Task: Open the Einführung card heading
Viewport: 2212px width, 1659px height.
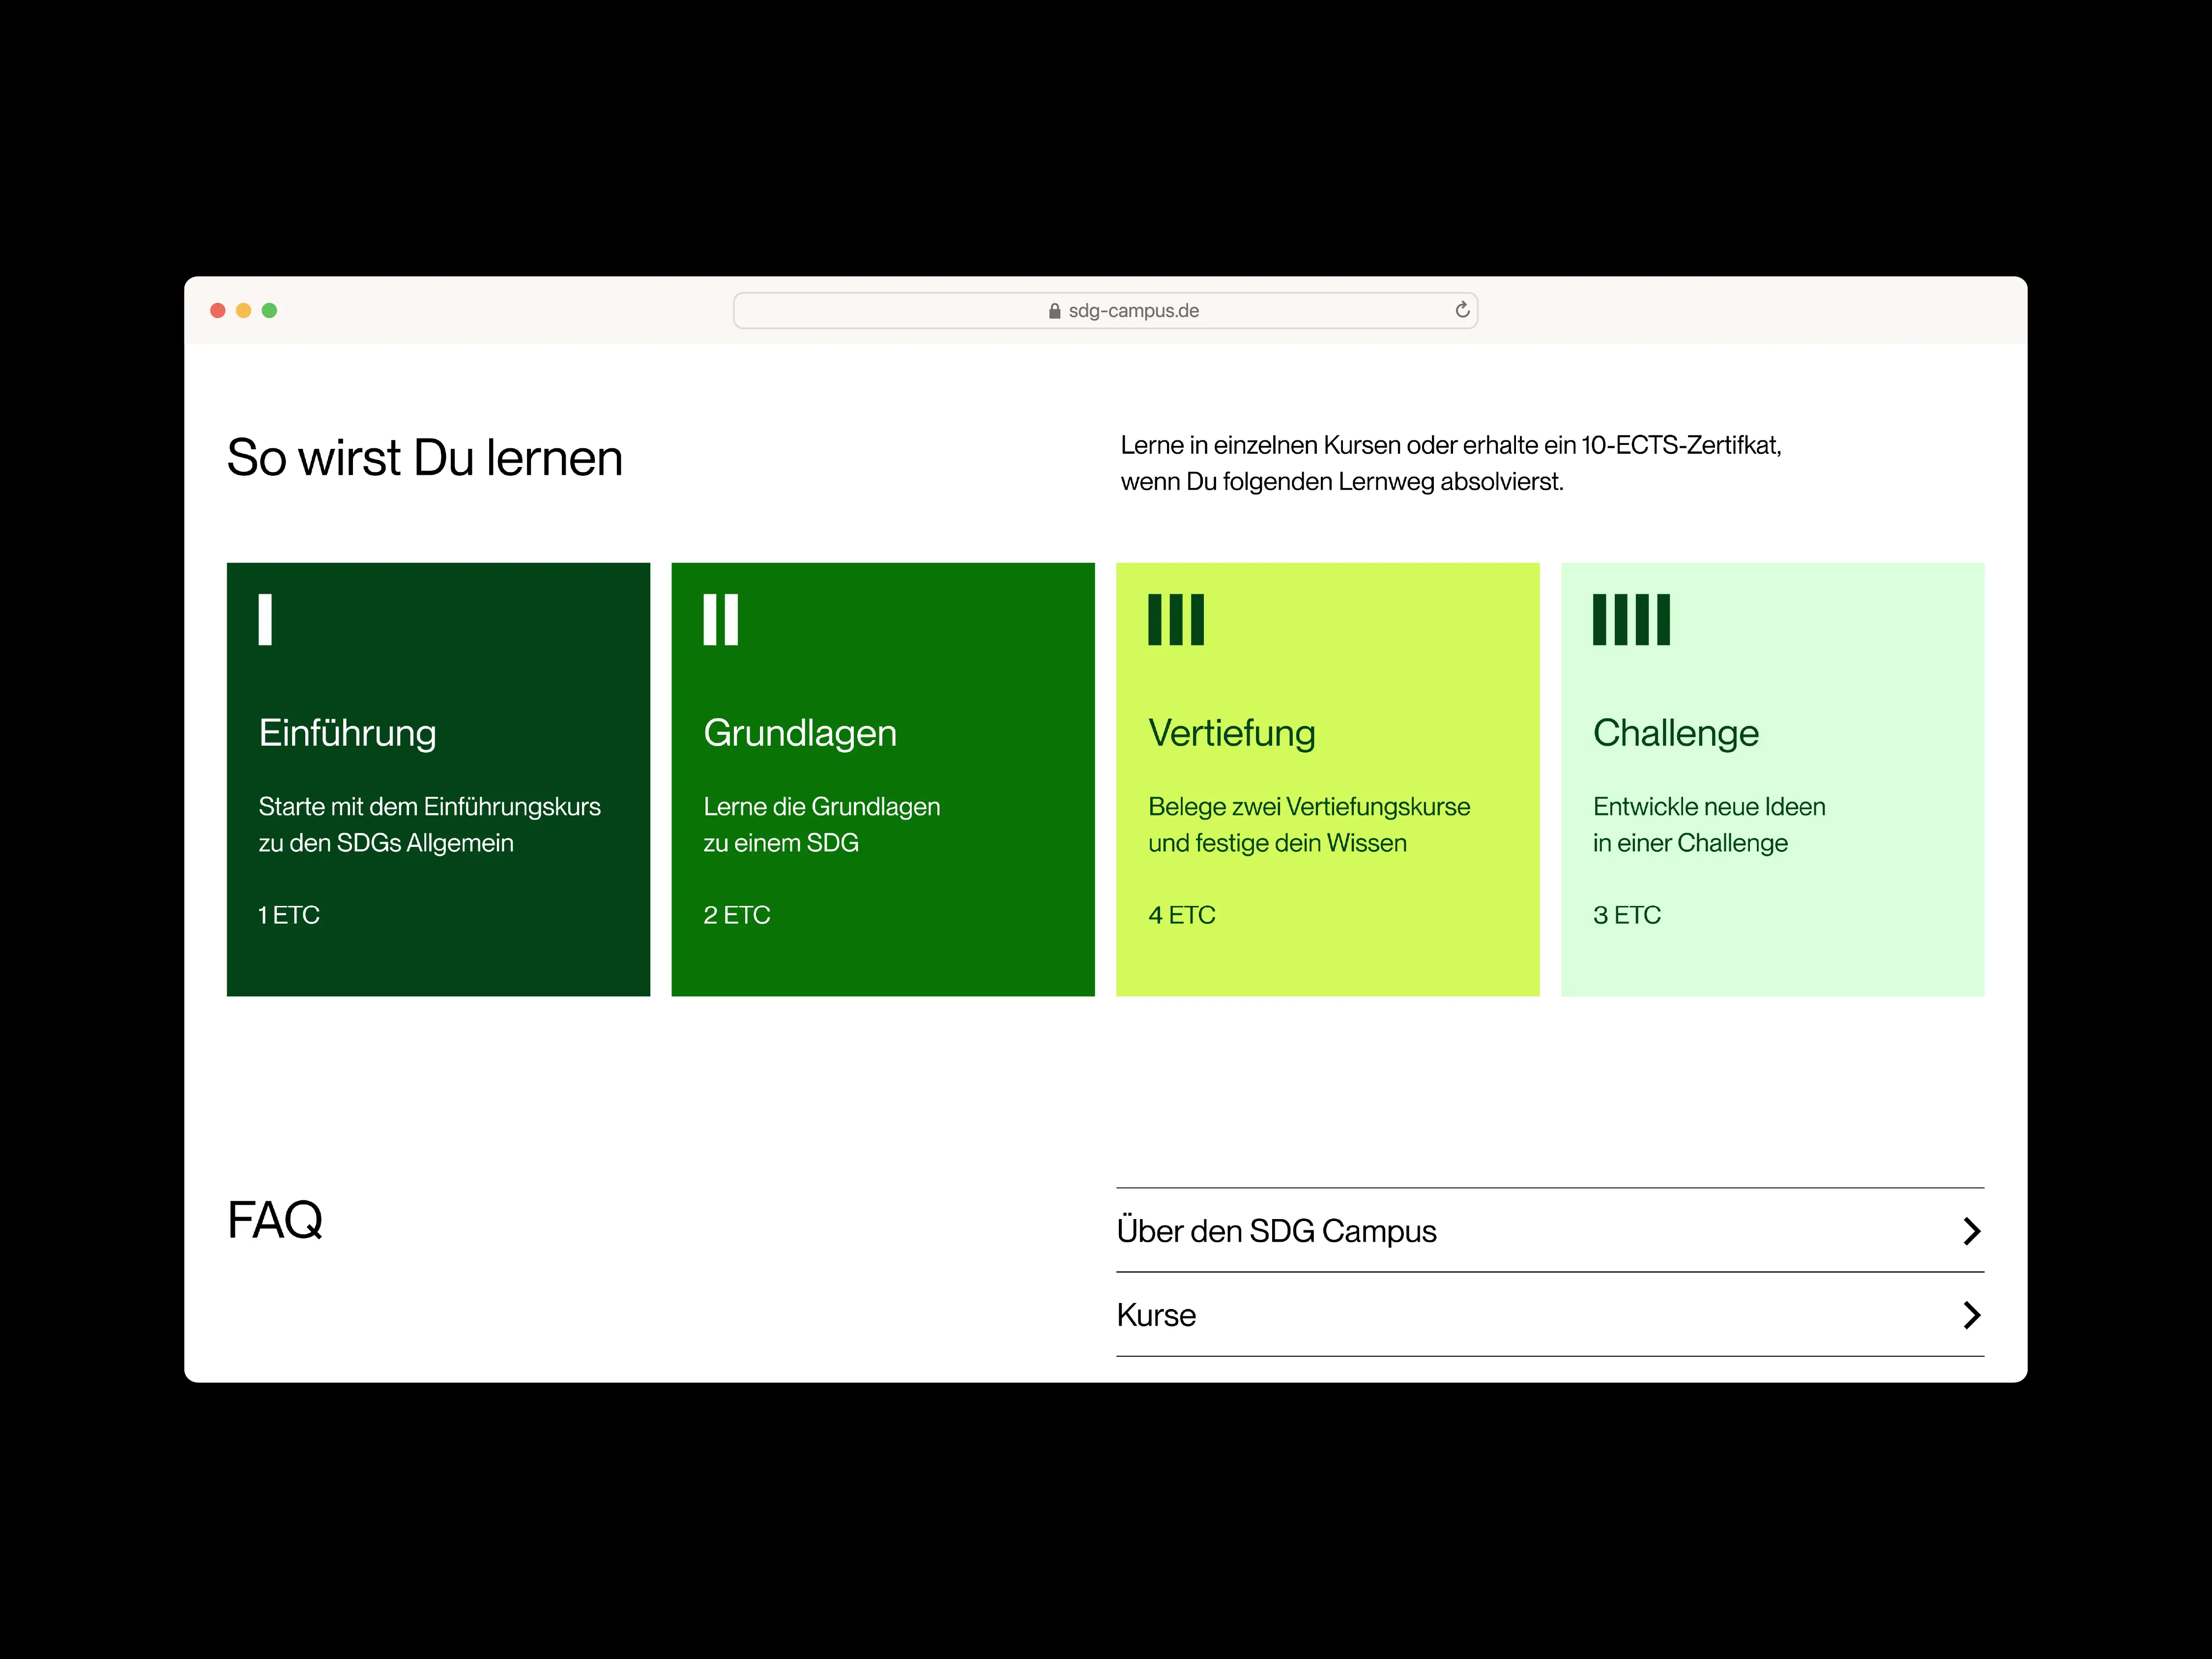Action: tap(347, 733)
